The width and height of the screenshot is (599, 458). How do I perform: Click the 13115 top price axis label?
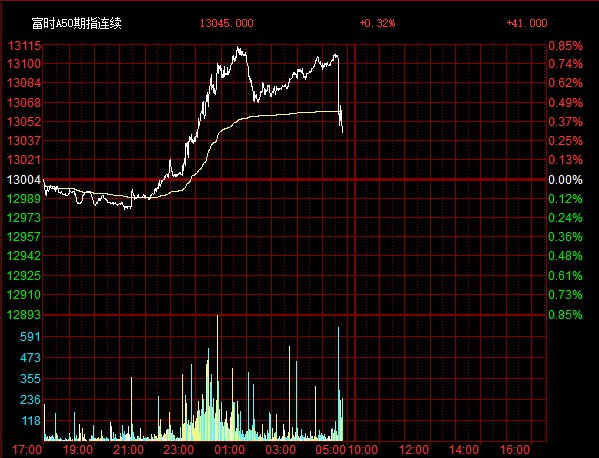(x=24, y=46)
